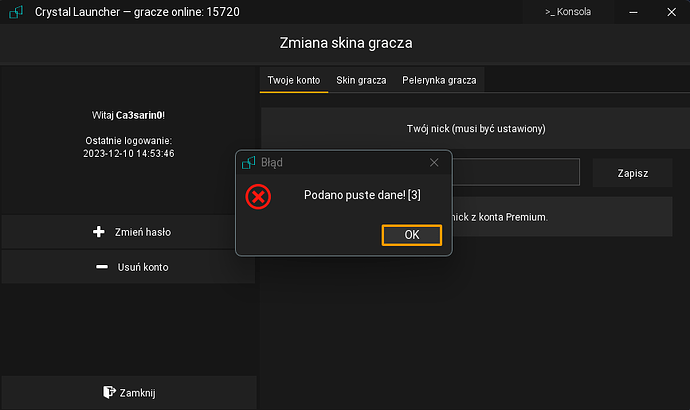Dismiss the Błąd dialog with its X
Screen dimensions: 690x410
(x=434, y=162)
